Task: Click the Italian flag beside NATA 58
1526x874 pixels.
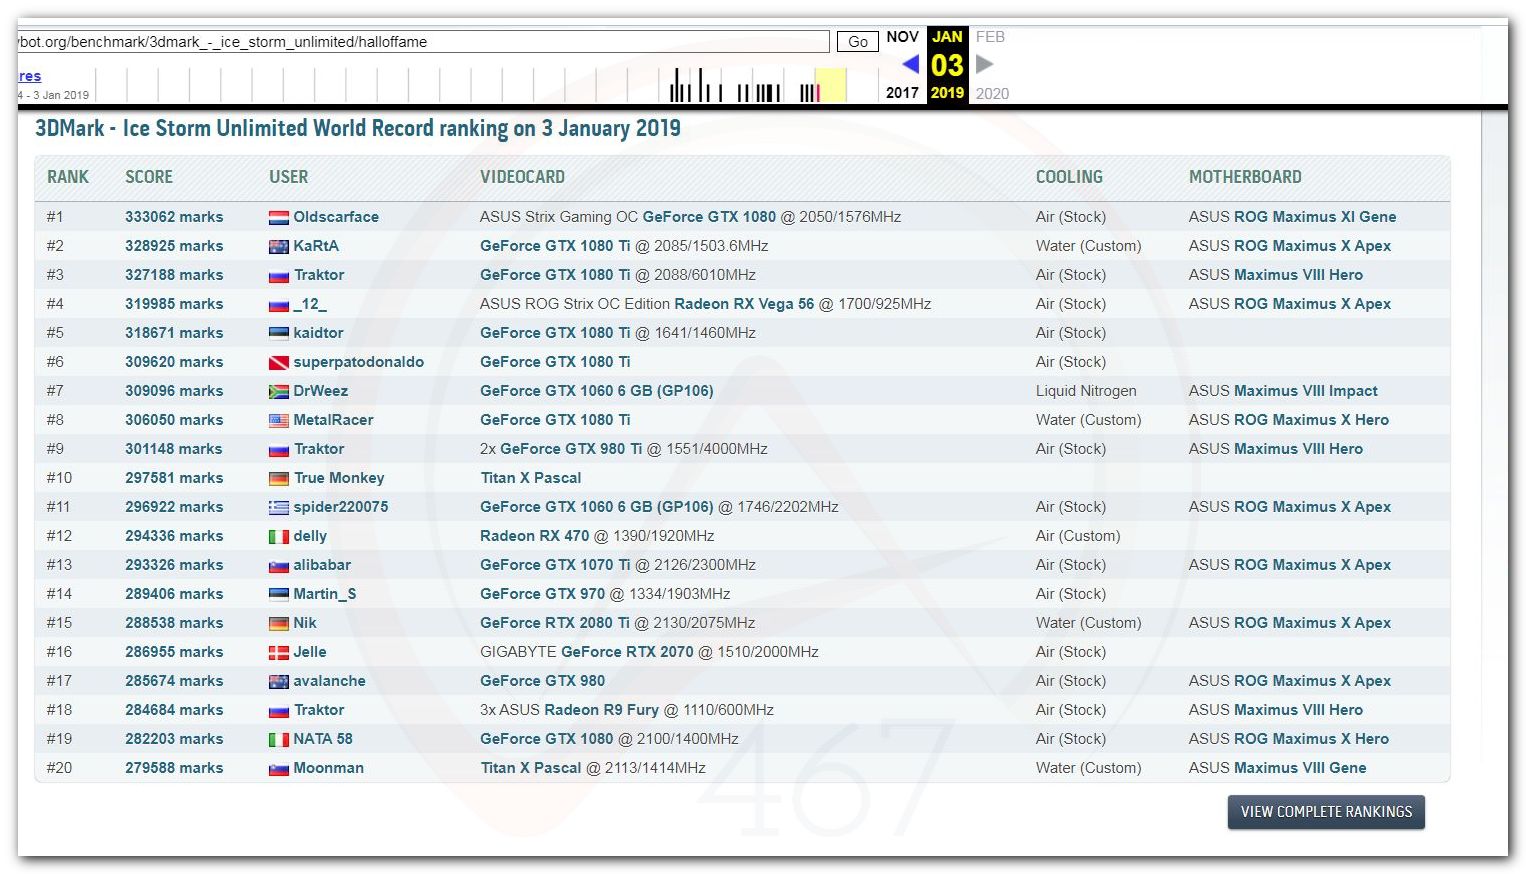Action: pos(278,739)
